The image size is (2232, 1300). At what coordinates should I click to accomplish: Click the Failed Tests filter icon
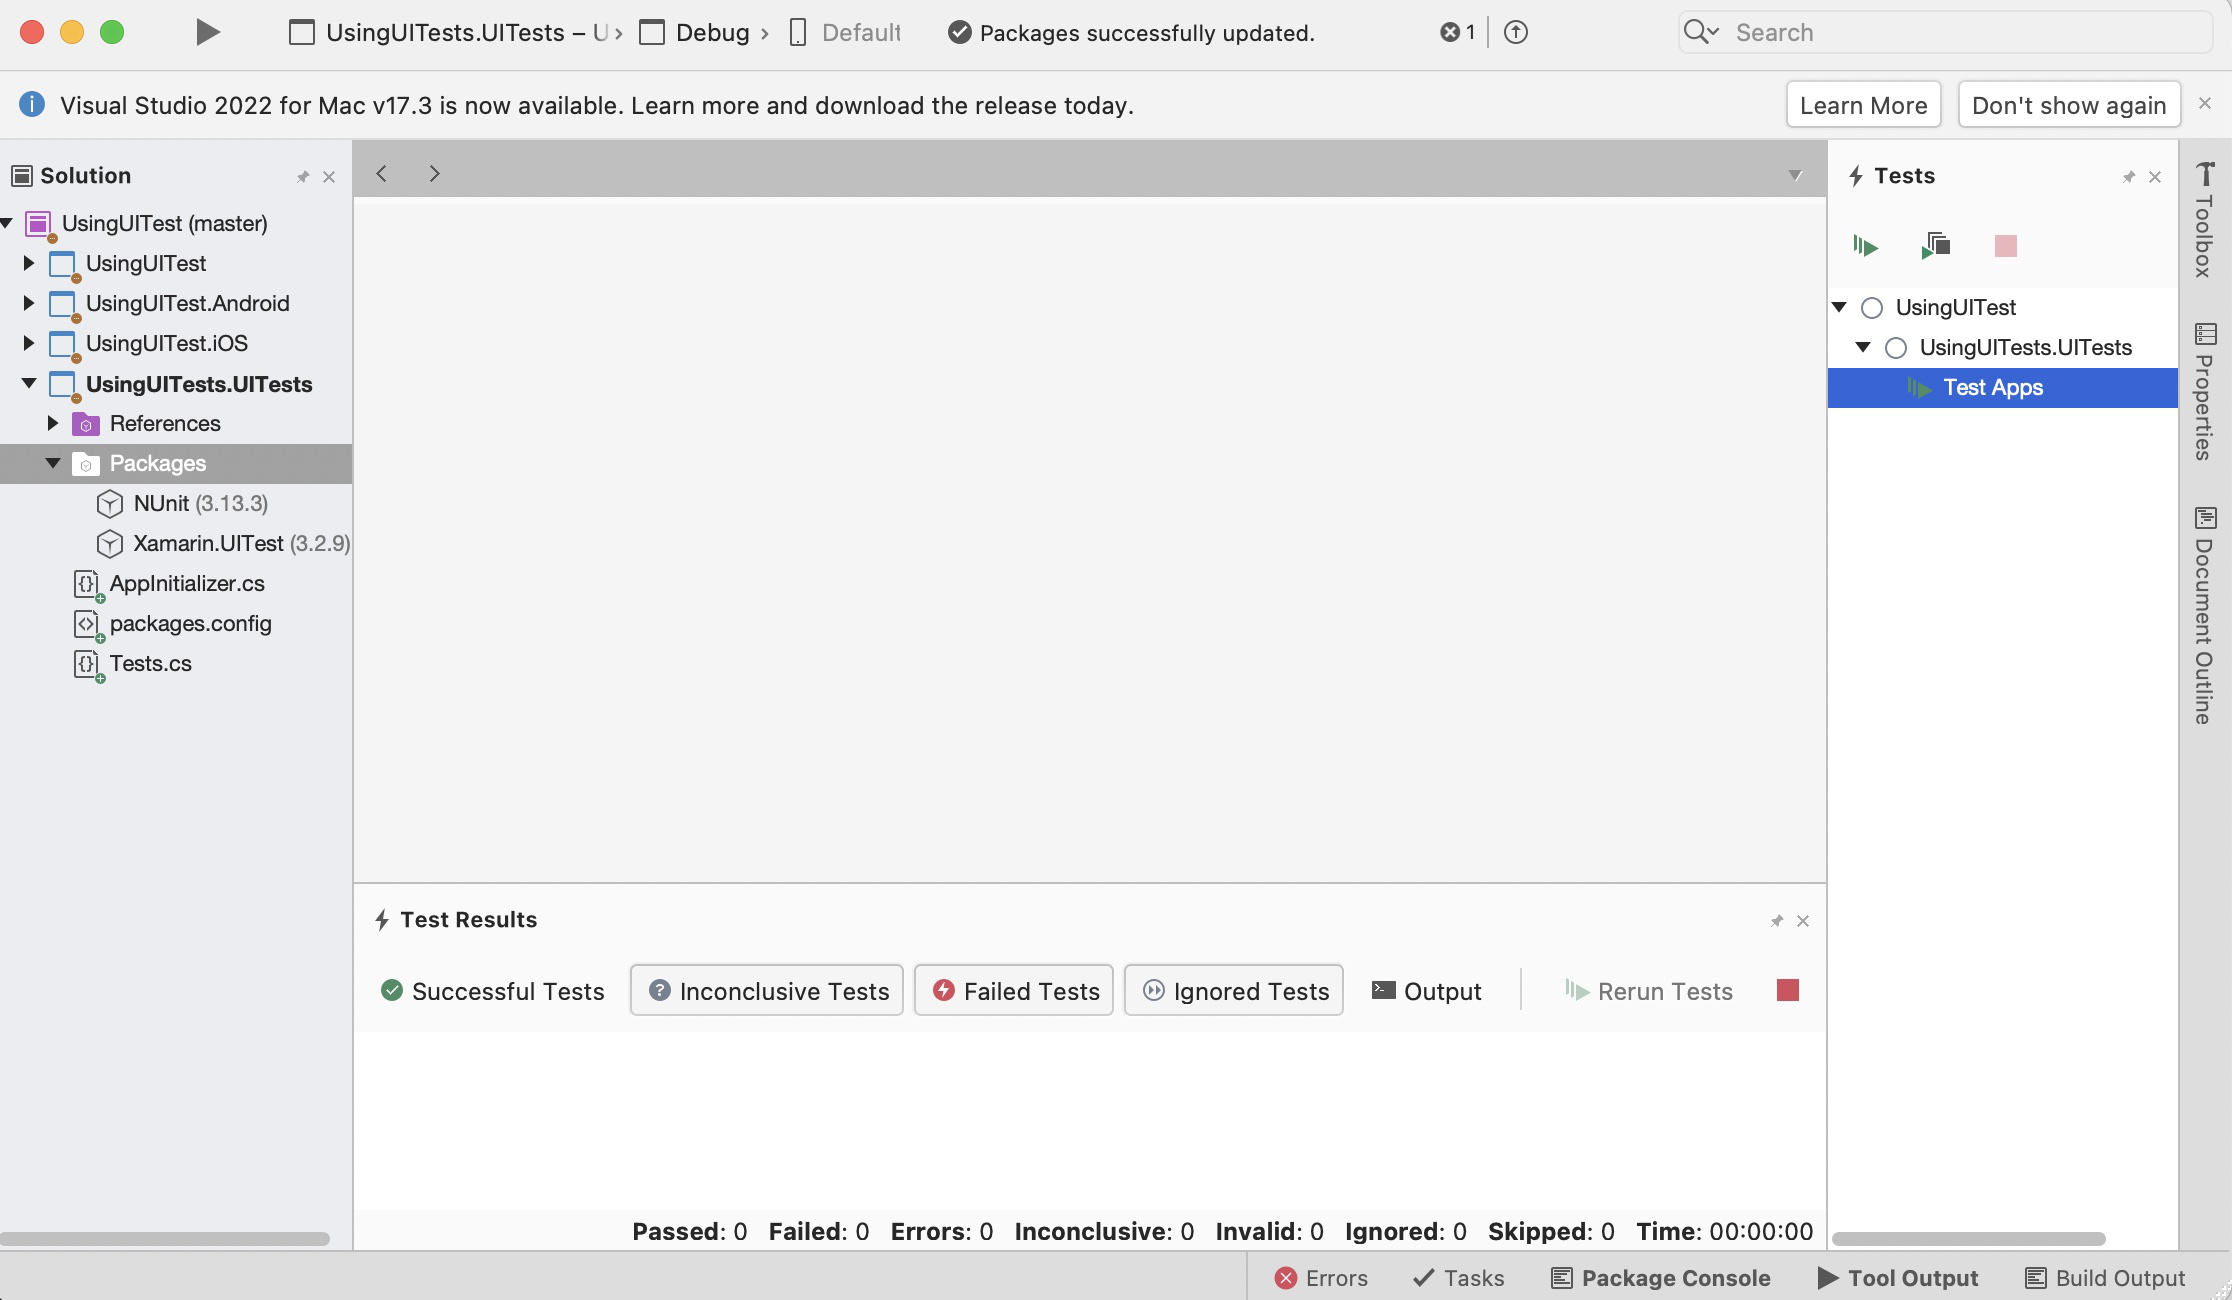pos(940,989)
